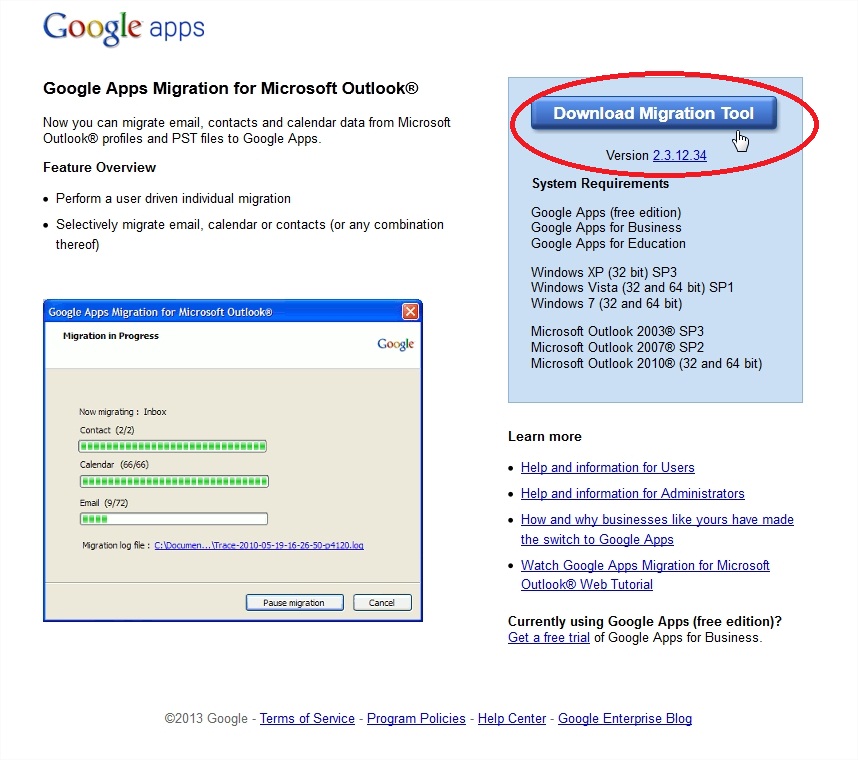Click the Email (9/72) progress bar
Viewport: 858px width, 760px height.
point(174,519)
